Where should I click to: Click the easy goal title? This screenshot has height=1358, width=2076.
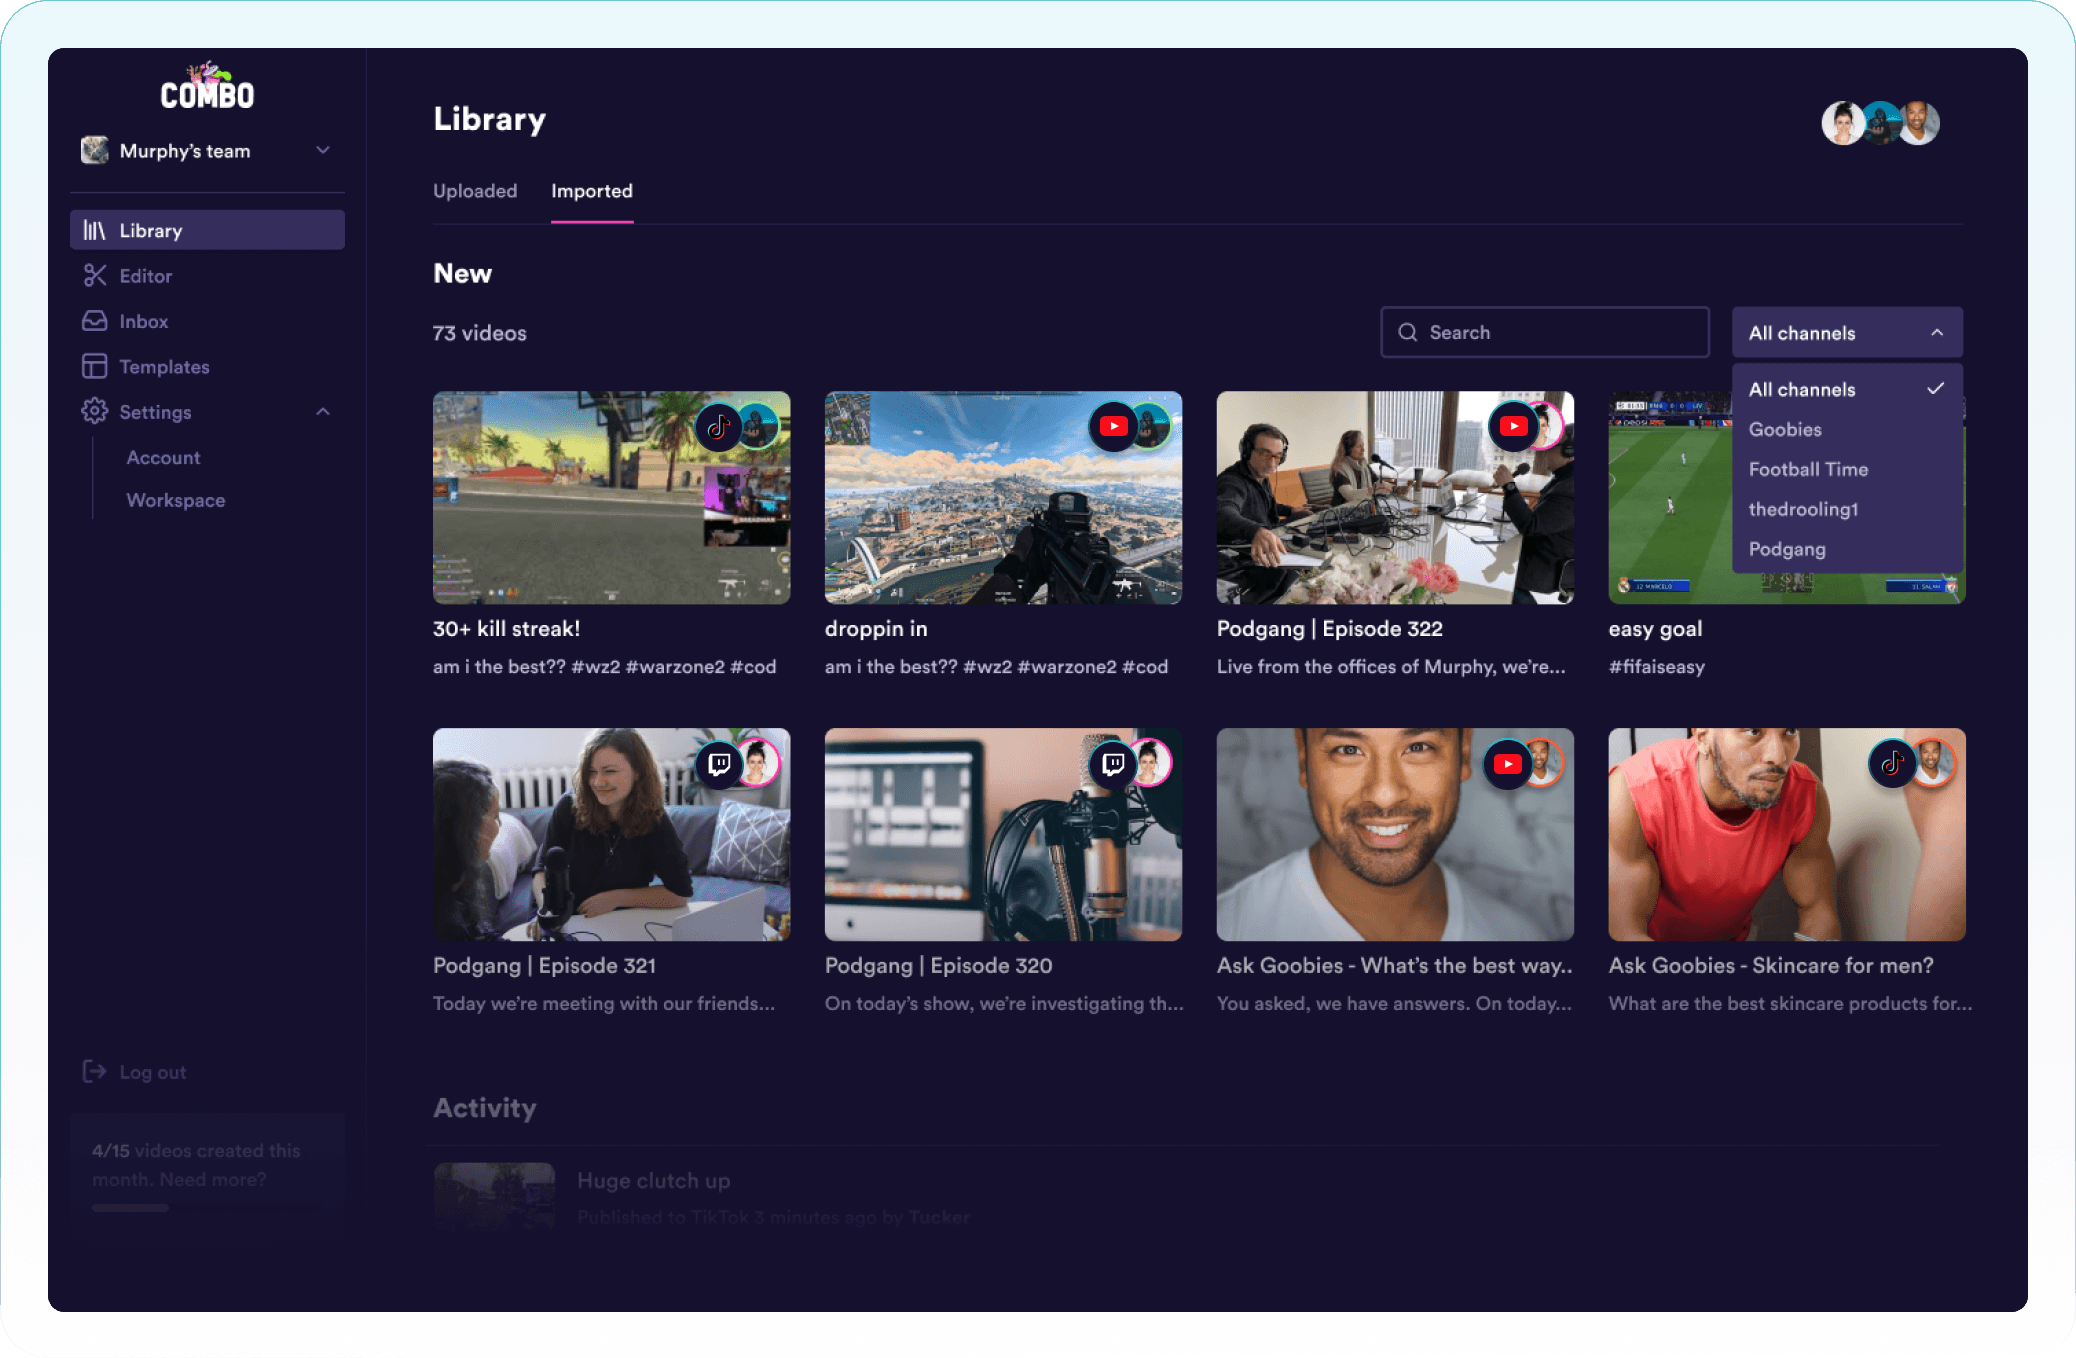[1655, 628]
